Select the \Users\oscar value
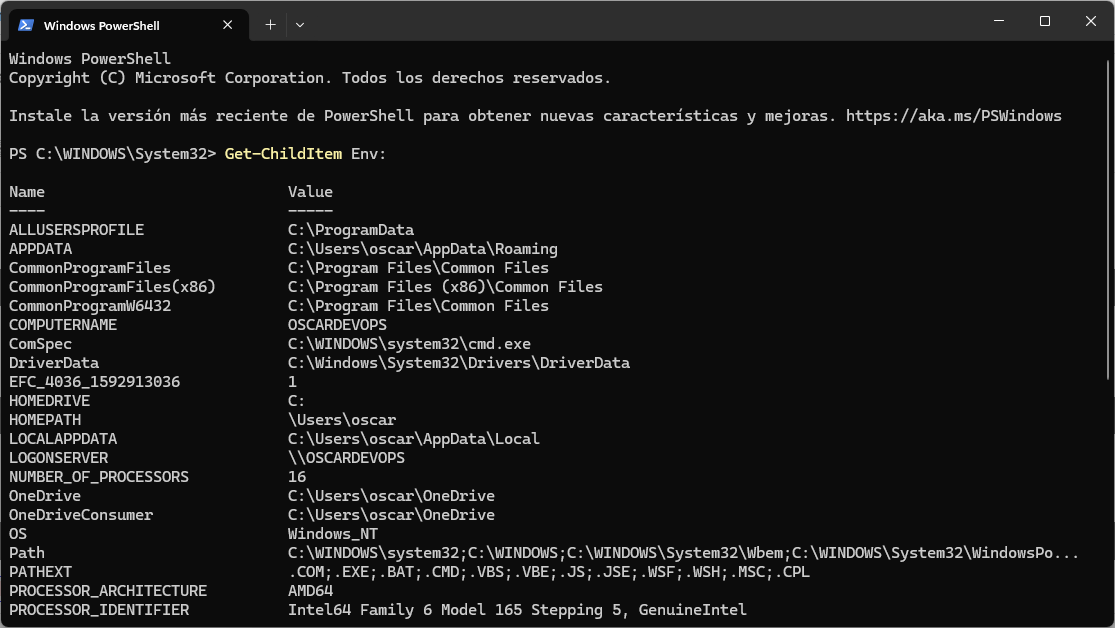The image size is (1115, 628). point(342,420)
